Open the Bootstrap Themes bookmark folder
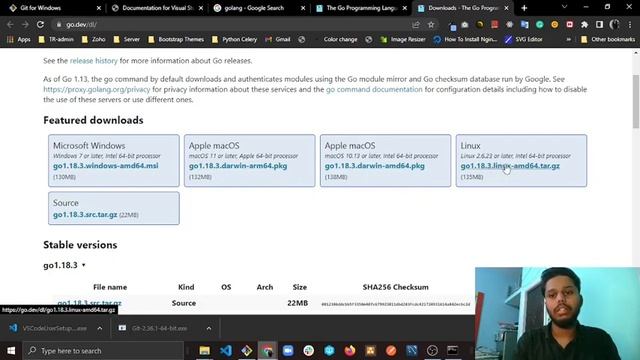Image resolution: width=640 pixels, height=360 pixels. (x=176, y=39)
